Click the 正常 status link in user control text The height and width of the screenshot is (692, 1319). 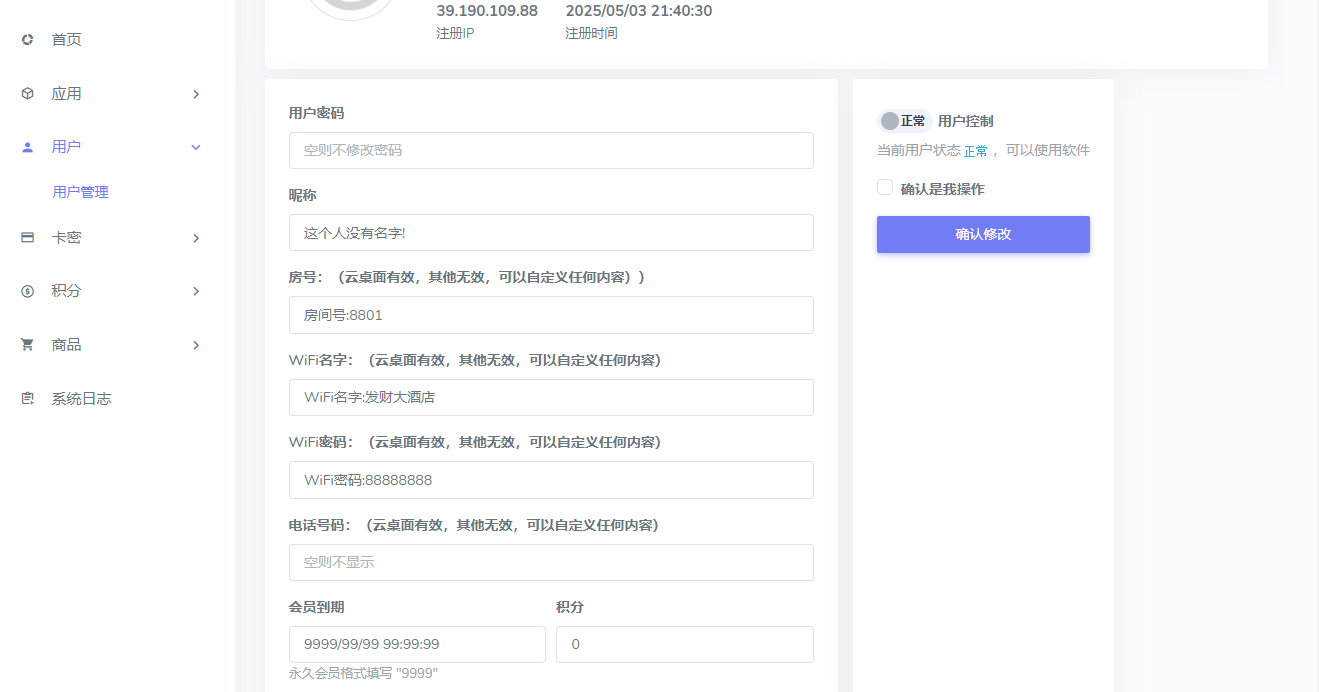[x=977, y=149]
